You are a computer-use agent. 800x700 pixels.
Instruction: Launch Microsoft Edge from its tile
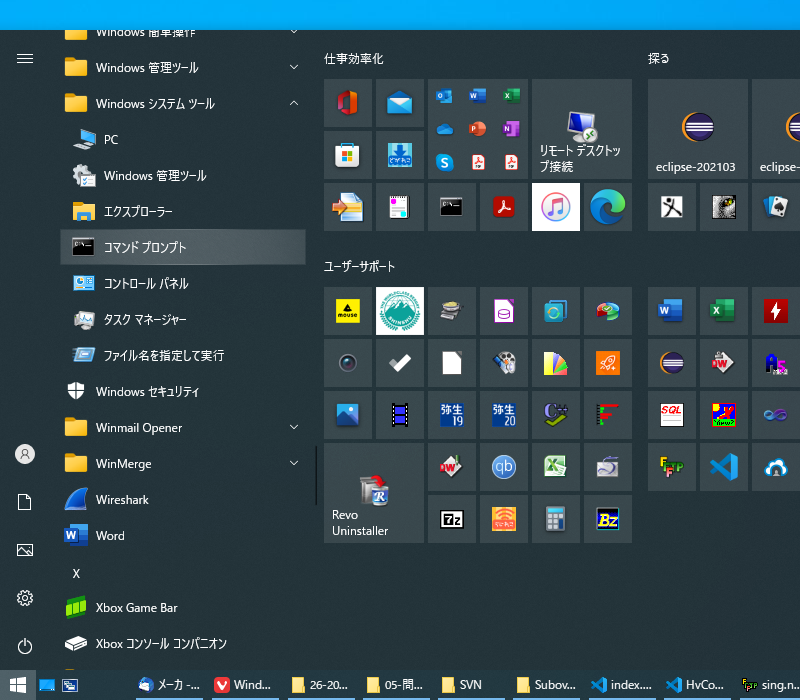pos(608,207)
